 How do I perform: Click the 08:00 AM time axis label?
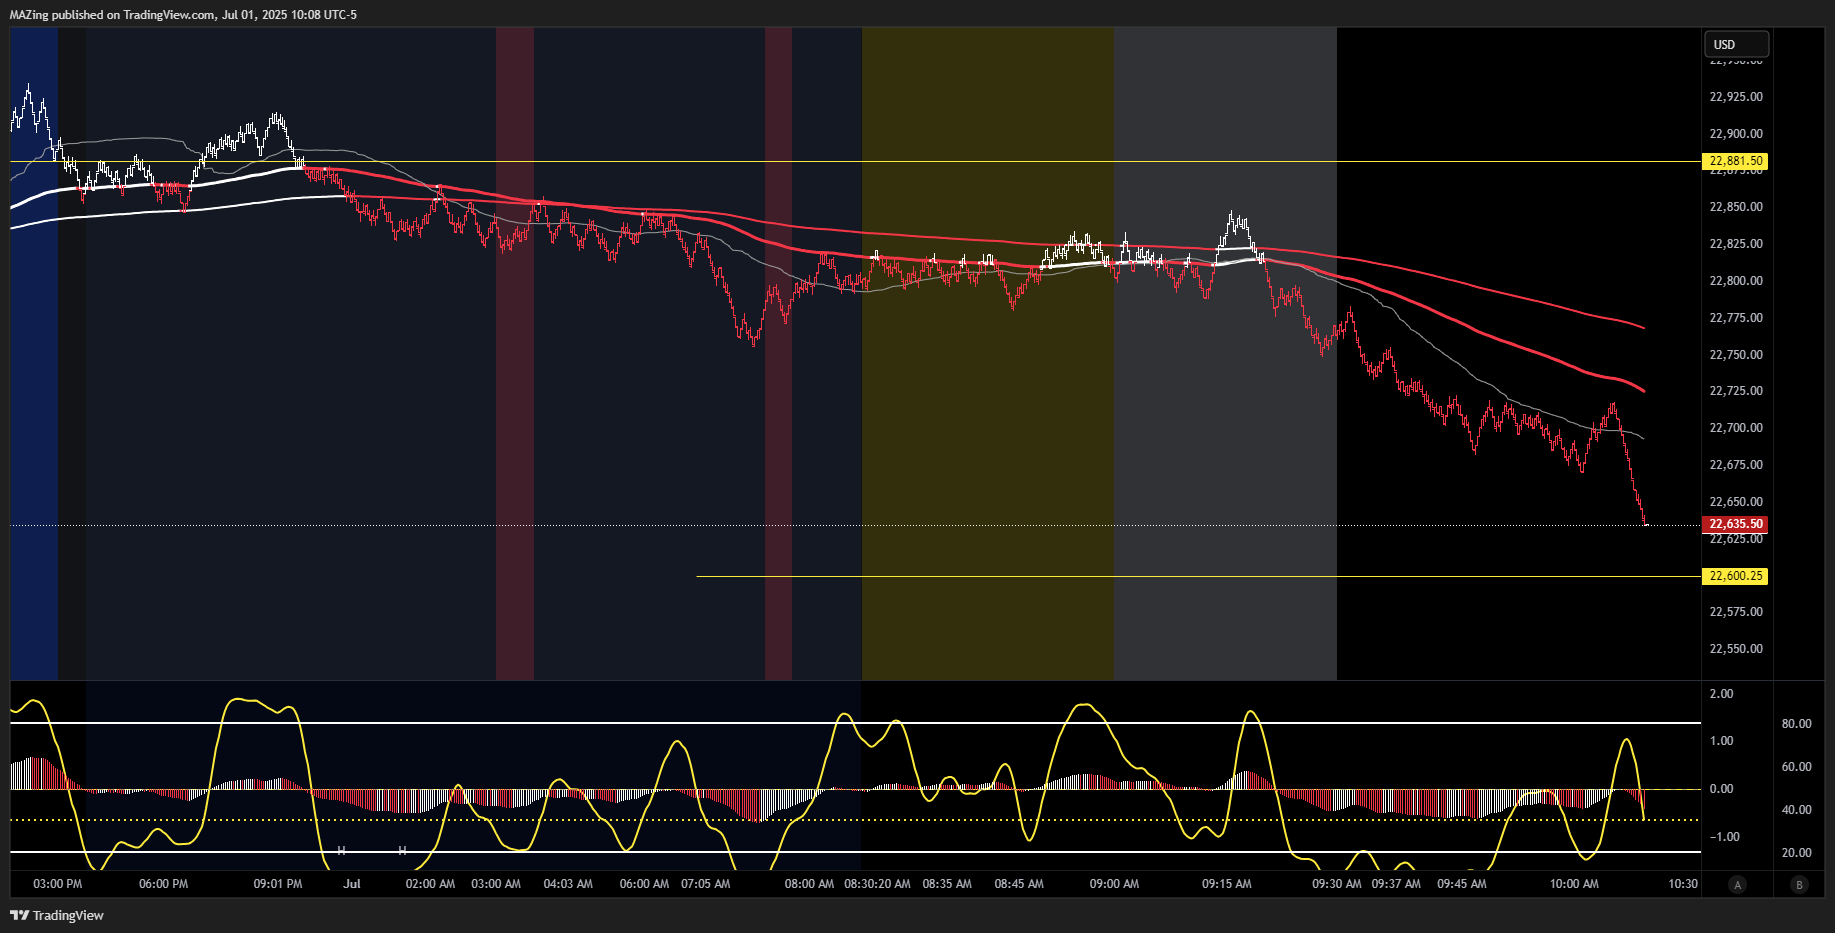809,884
